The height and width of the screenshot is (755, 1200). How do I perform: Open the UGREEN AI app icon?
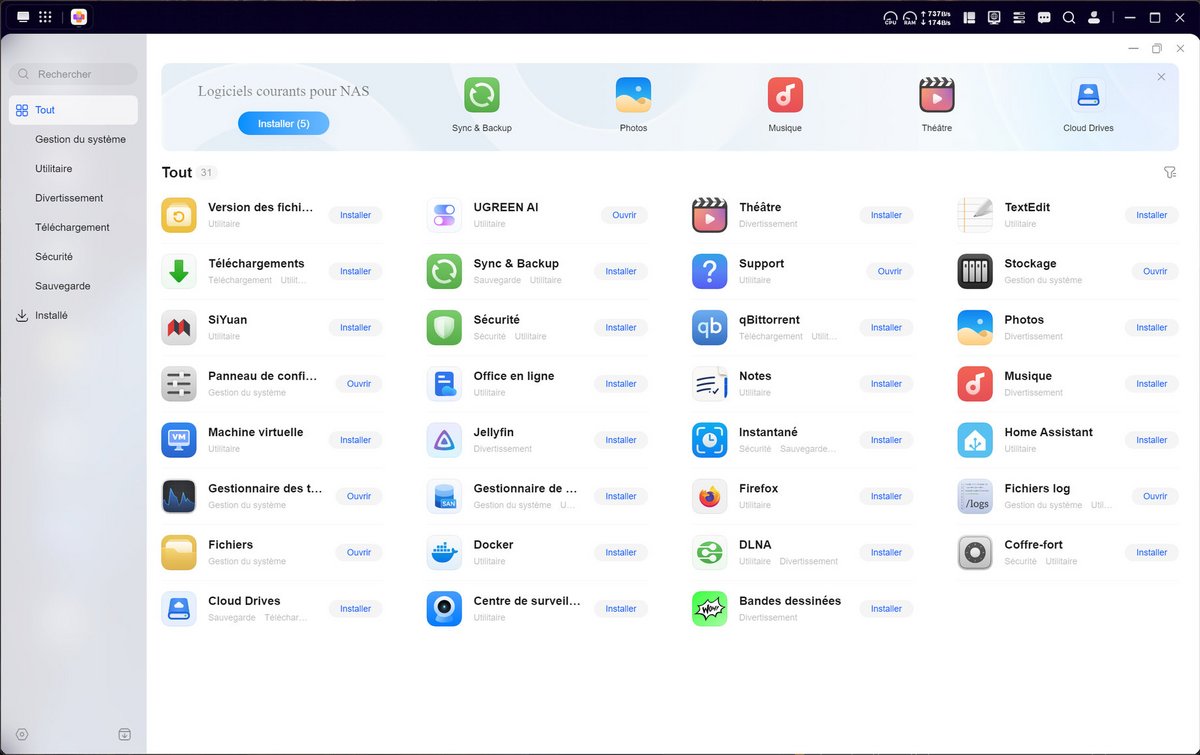click(444, 215)
